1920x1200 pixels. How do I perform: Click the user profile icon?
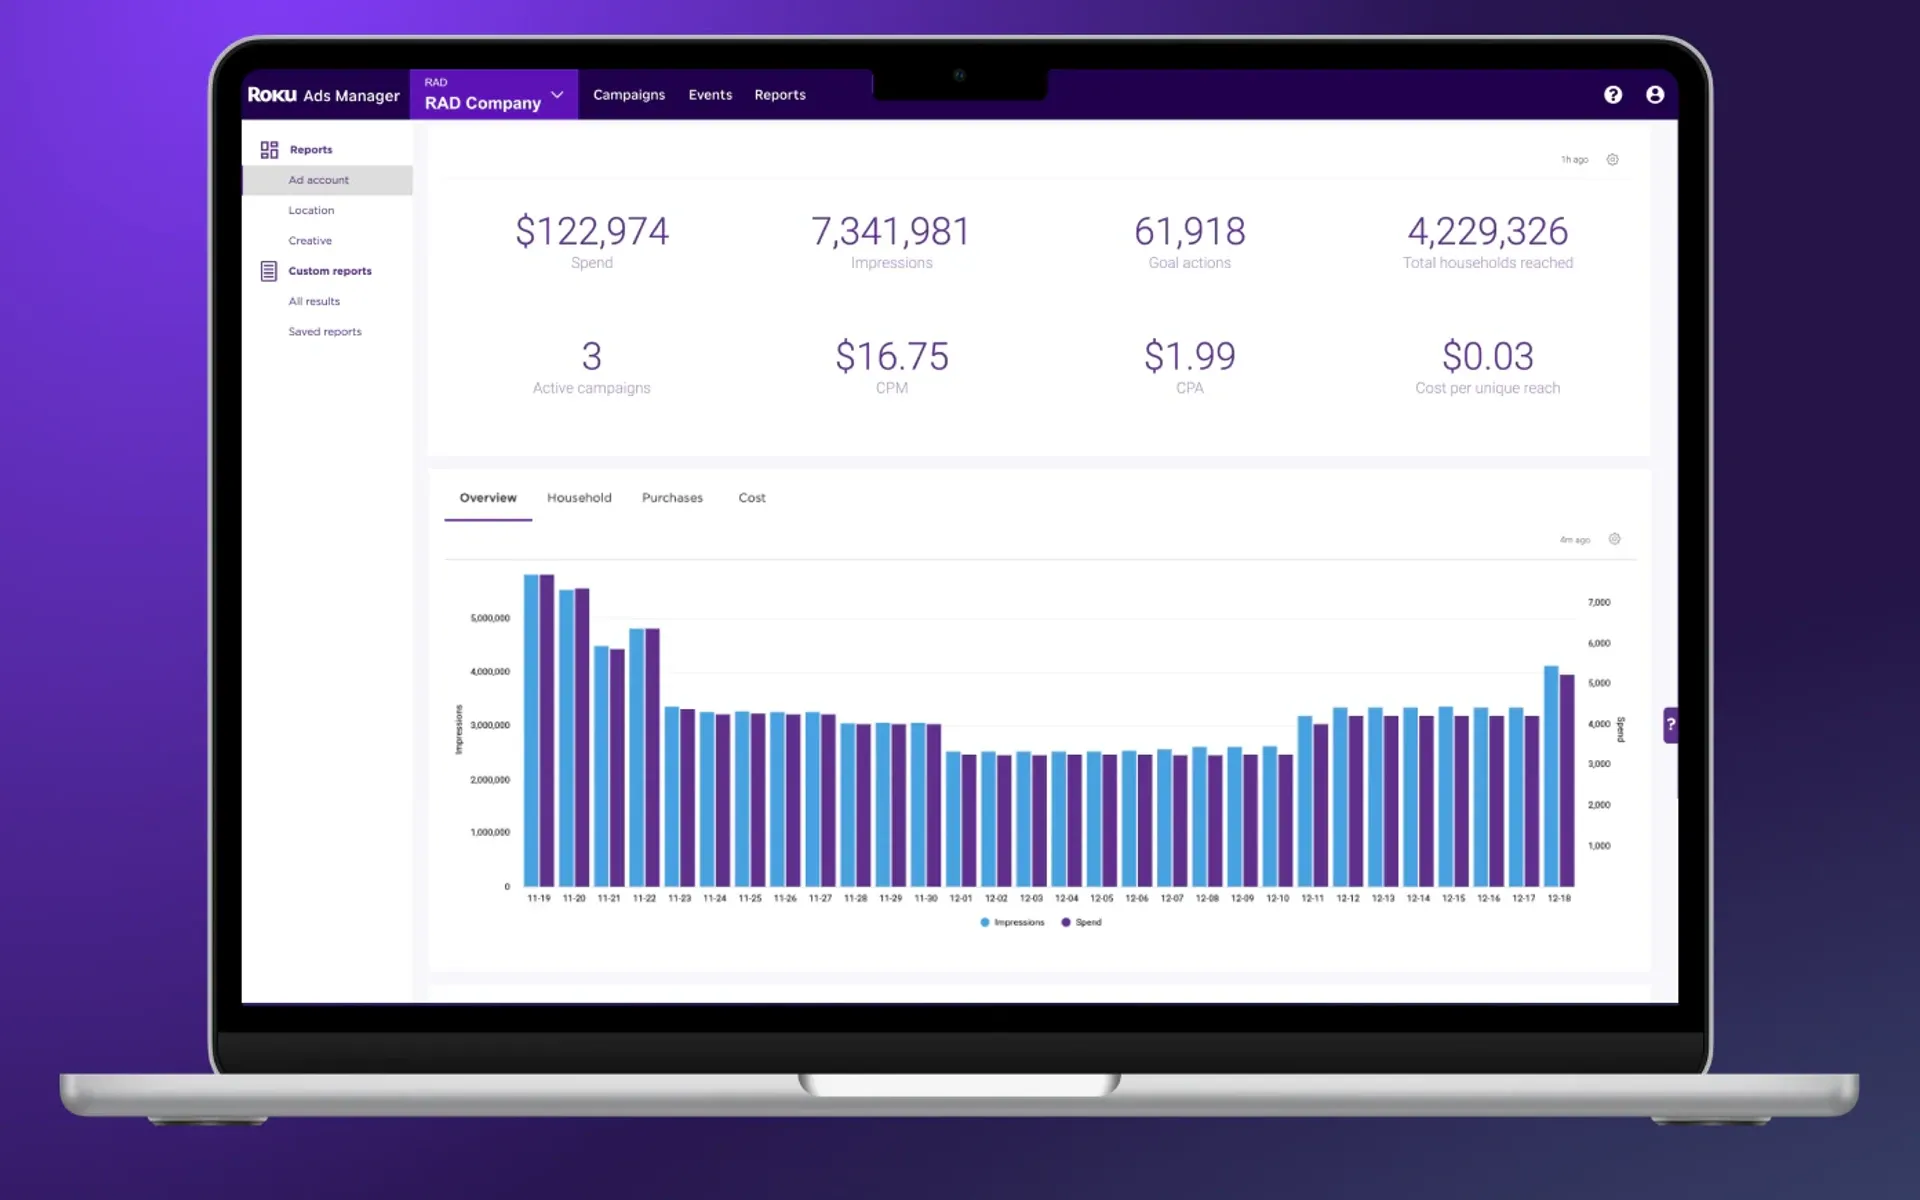(1655, 94)
